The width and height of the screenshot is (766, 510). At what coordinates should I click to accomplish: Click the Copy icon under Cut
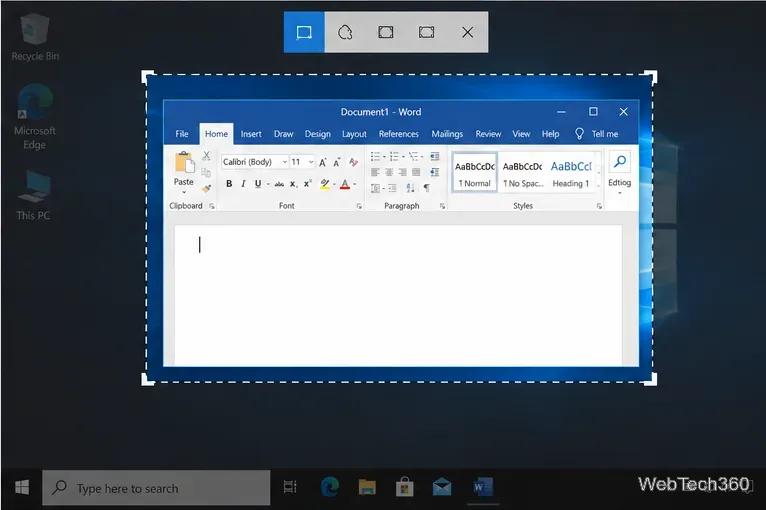(x=206, y=172)
